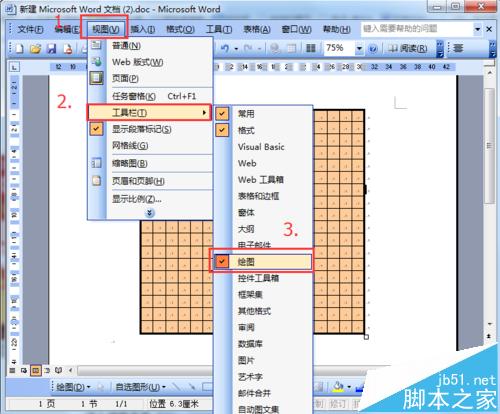Select the Arrow tool on Drawing toolbar
This screenshot has width=500, height=414.
coord(192,387)
